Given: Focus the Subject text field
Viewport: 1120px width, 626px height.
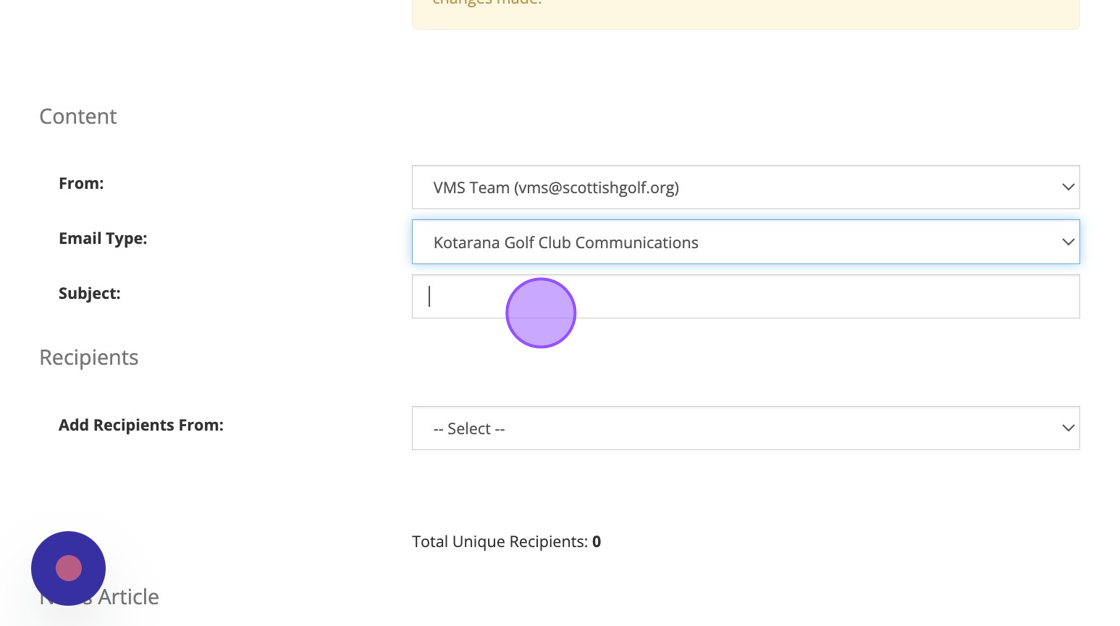Looking at the screenshot, I should pyautogui.click(x=745, y=297).
